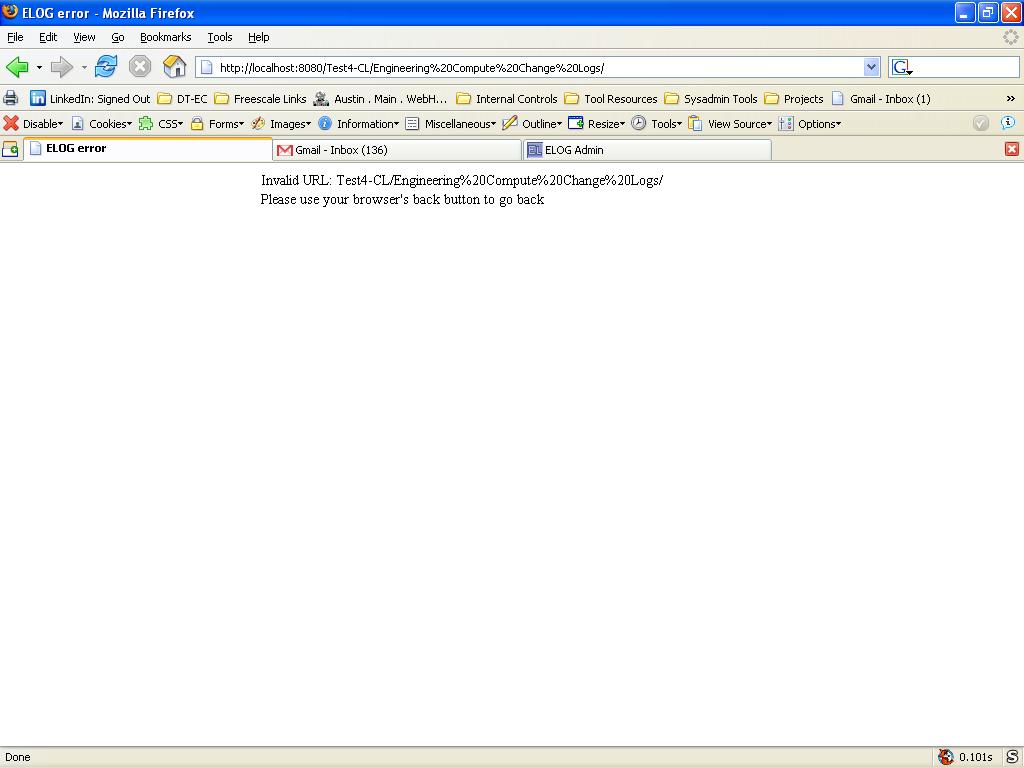Click the Adblock icon in status bar

pyautogui.click(x=945, y=757)
